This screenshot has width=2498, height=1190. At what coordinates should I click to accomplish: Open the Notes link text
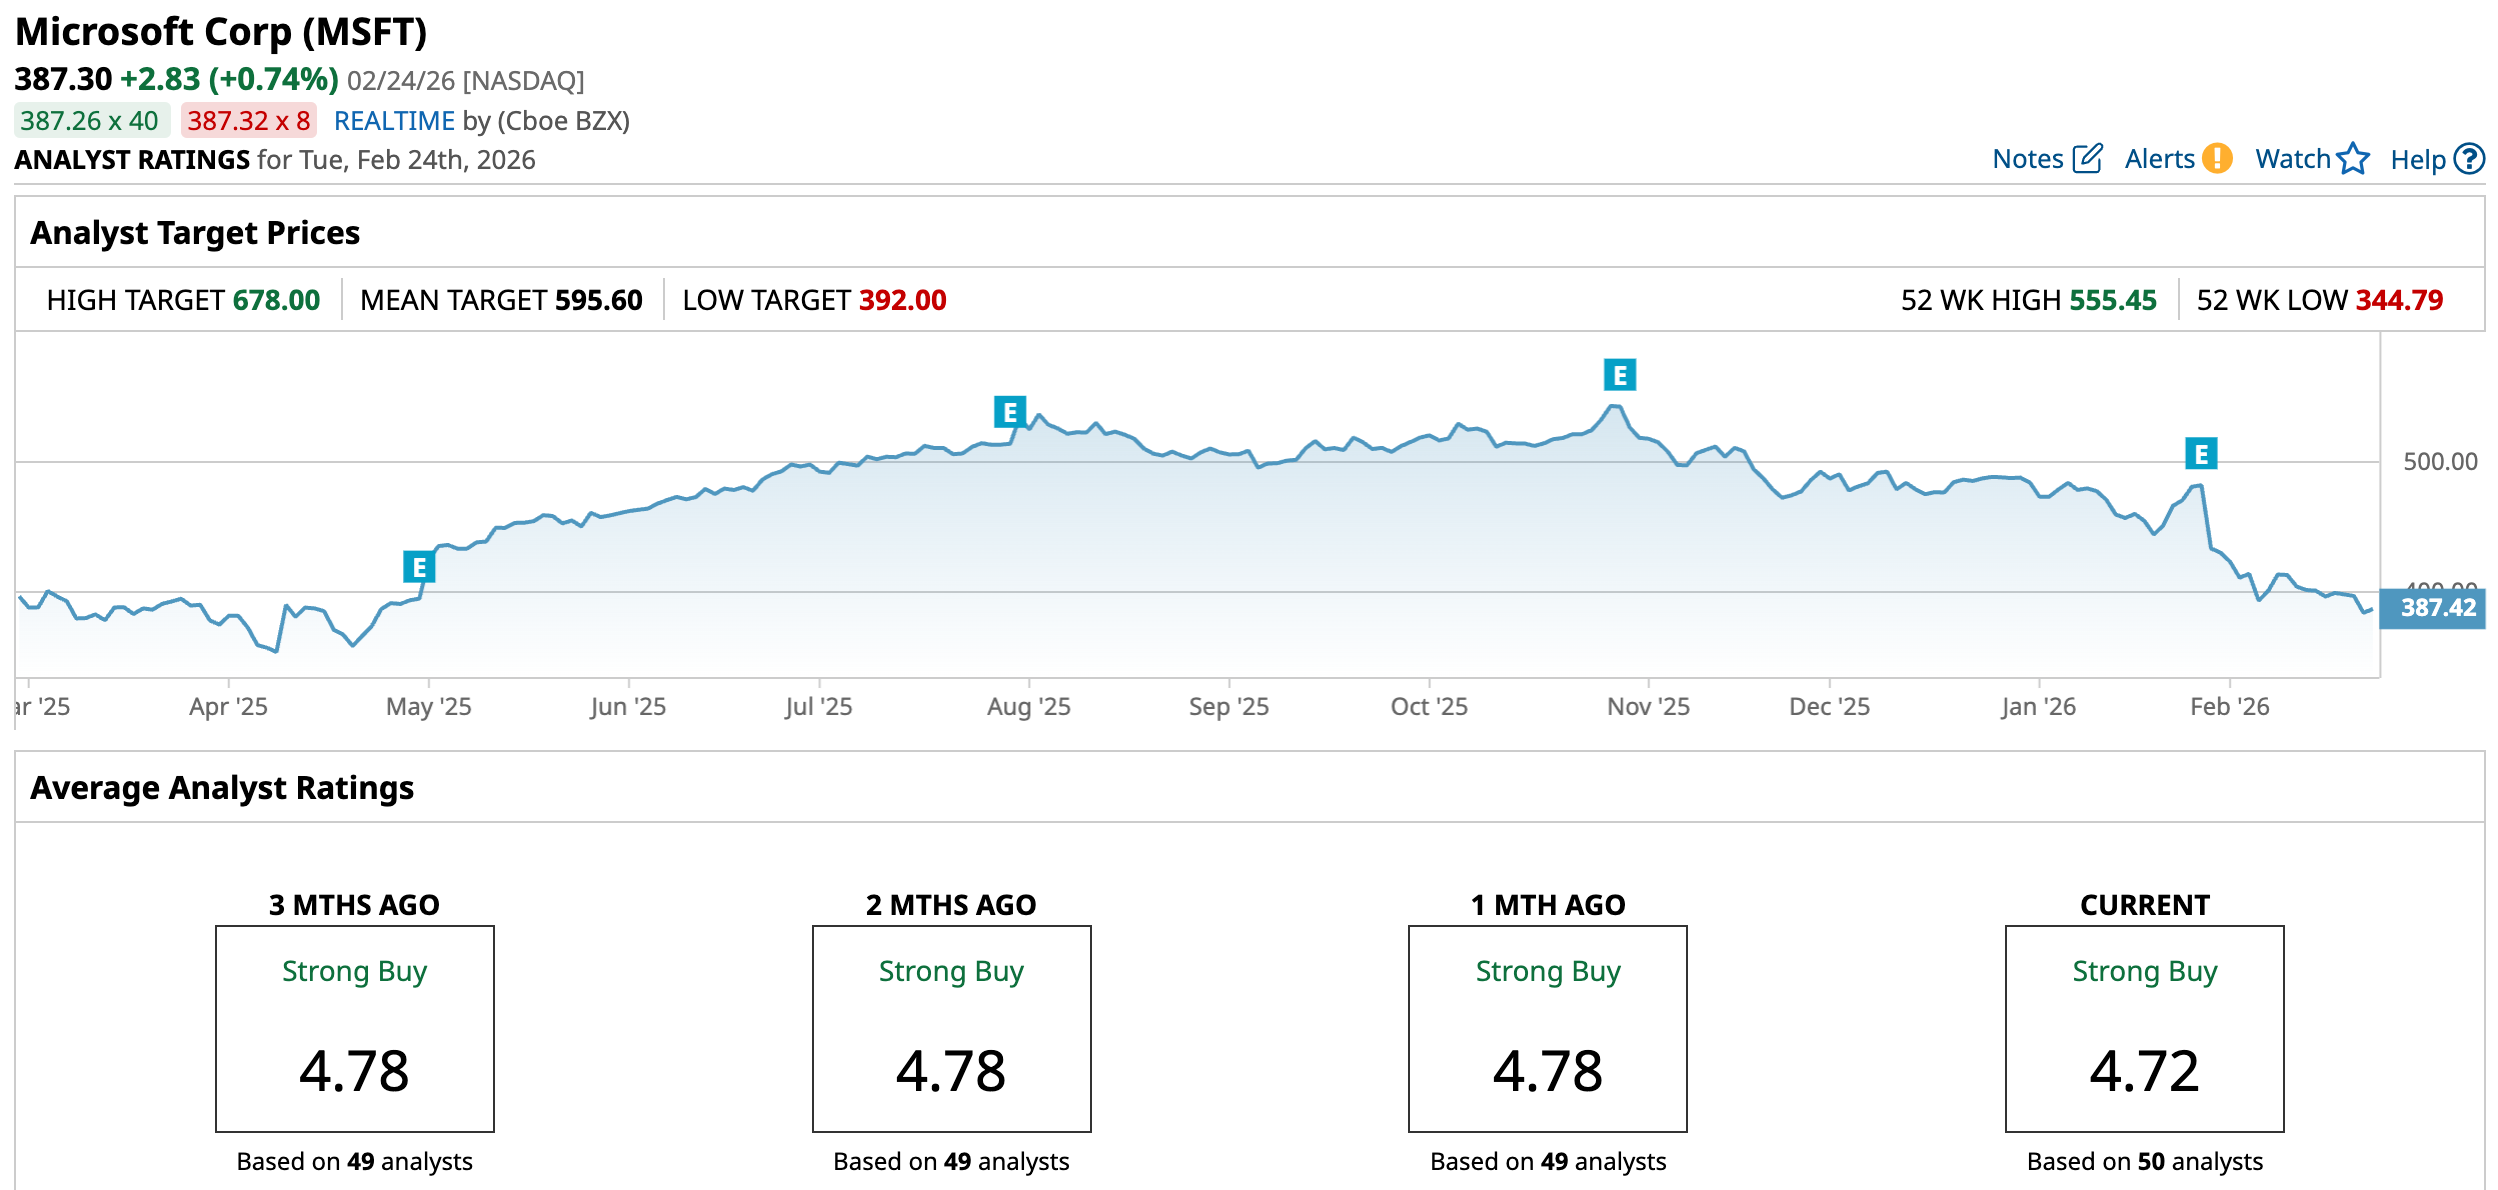2027,159
